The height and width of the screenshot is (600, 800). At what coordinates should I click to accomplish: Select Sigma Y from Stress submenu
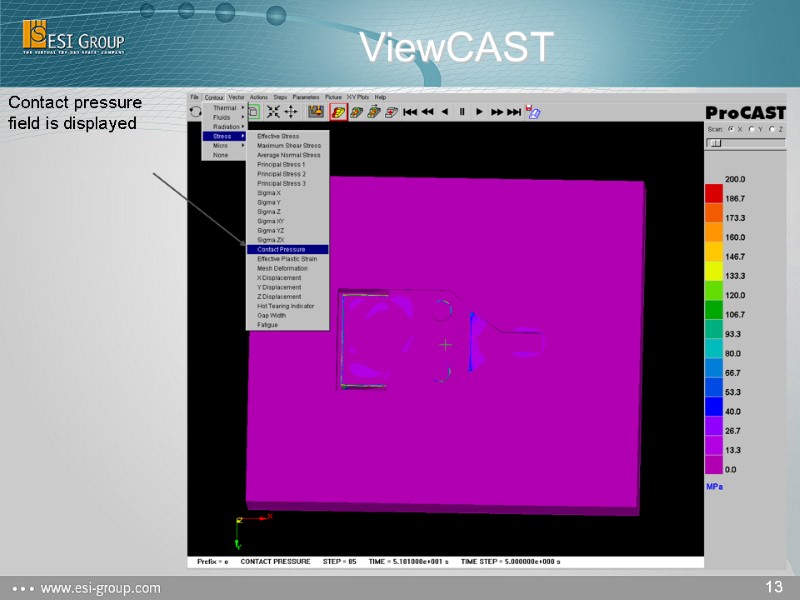point(288,202)
